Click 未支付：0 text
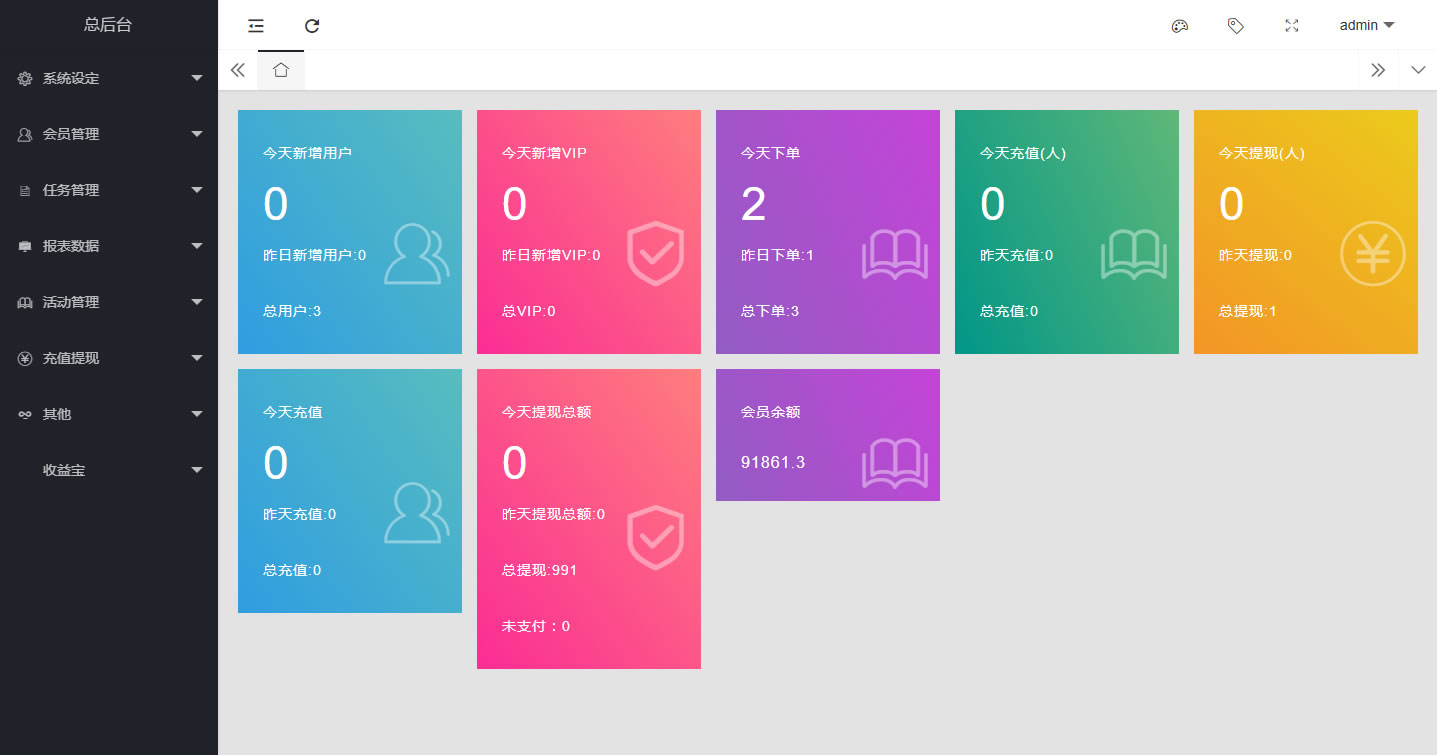 tap(536, 626)
